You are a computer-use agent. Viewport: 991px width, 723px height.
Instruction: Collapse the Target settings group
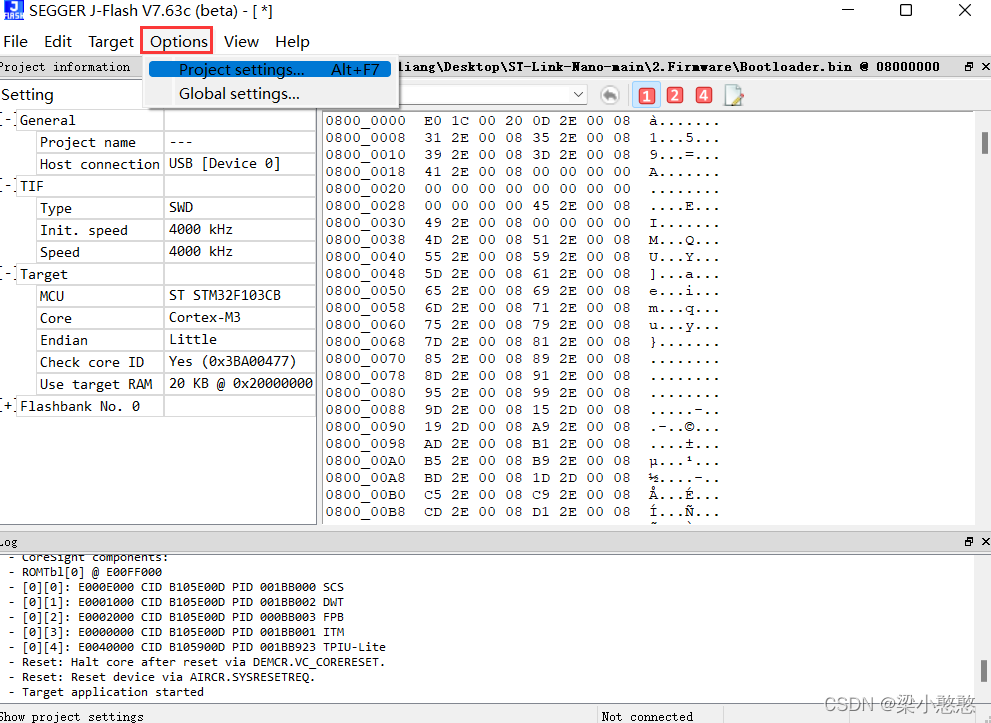pyautogui.click(x=8, y=274)
